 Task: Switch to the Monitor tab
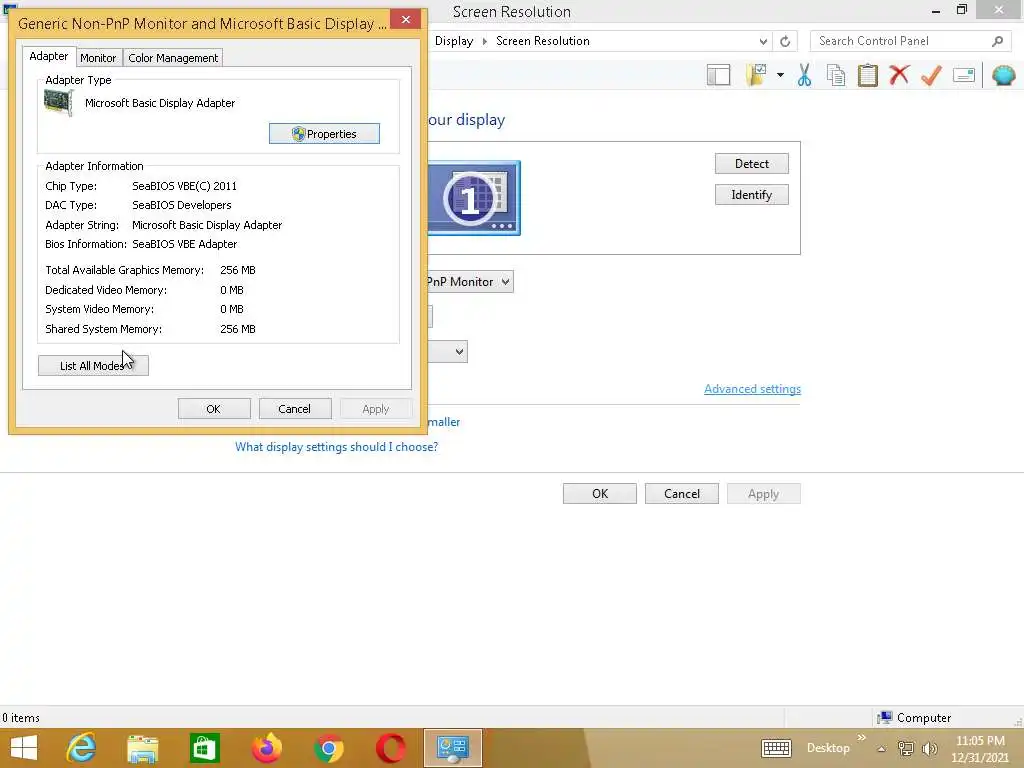coord(98,57)
